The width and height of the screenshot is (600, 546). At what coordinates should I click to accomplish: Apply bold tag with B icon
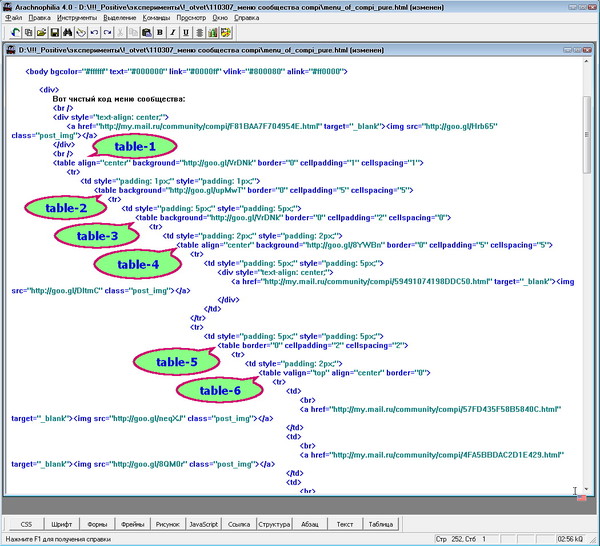tap(160, 33)
